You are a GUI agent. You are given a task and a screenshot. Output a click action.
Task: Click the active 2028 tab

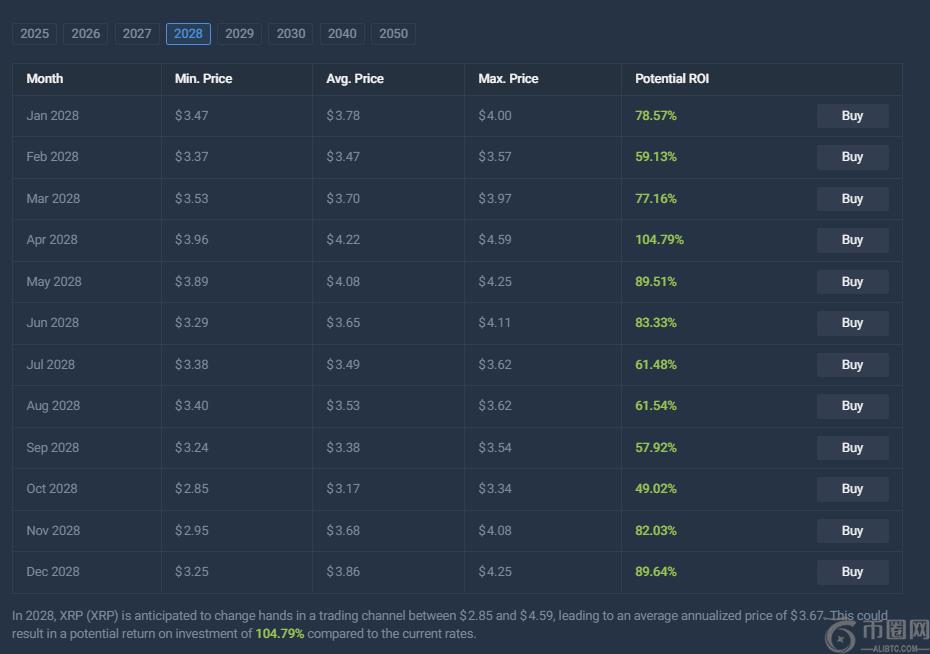tap(188, 34)
